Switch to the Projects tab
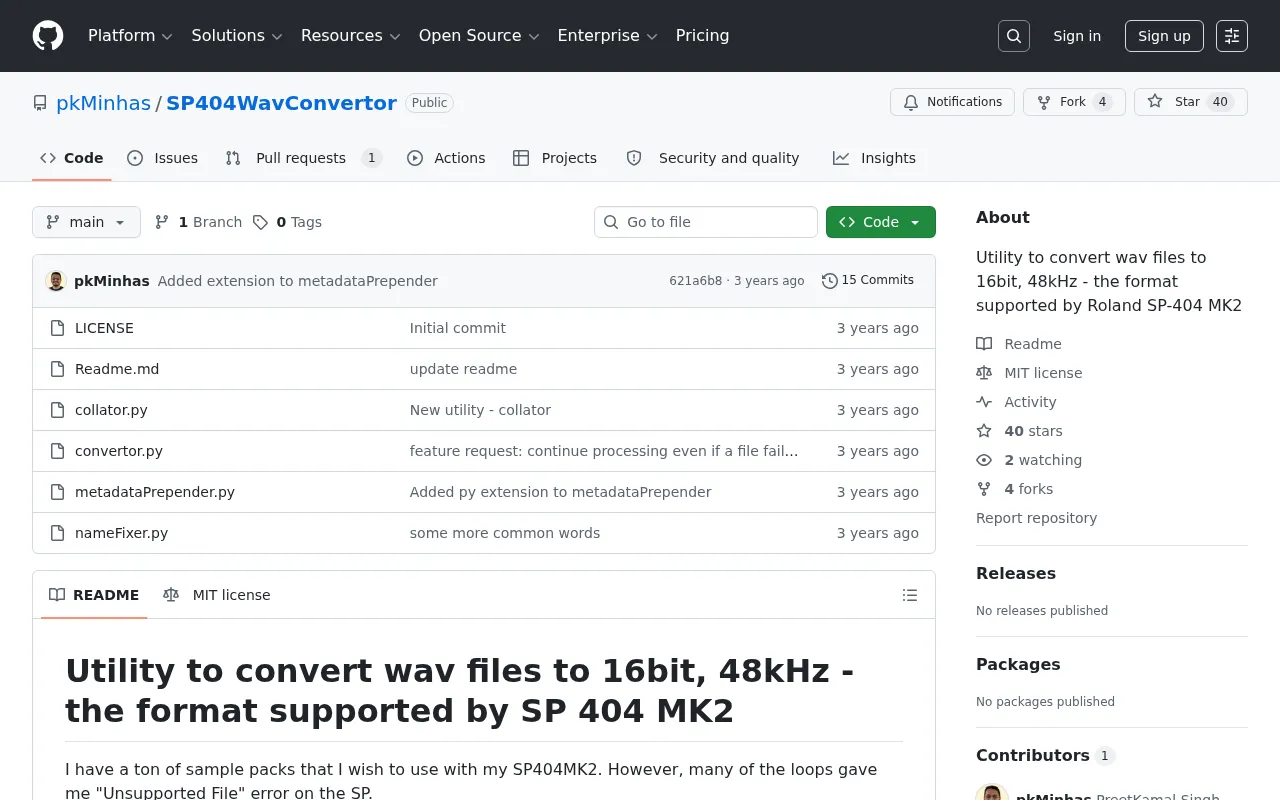The image size is (1280, 800). (x=555, y=158)
